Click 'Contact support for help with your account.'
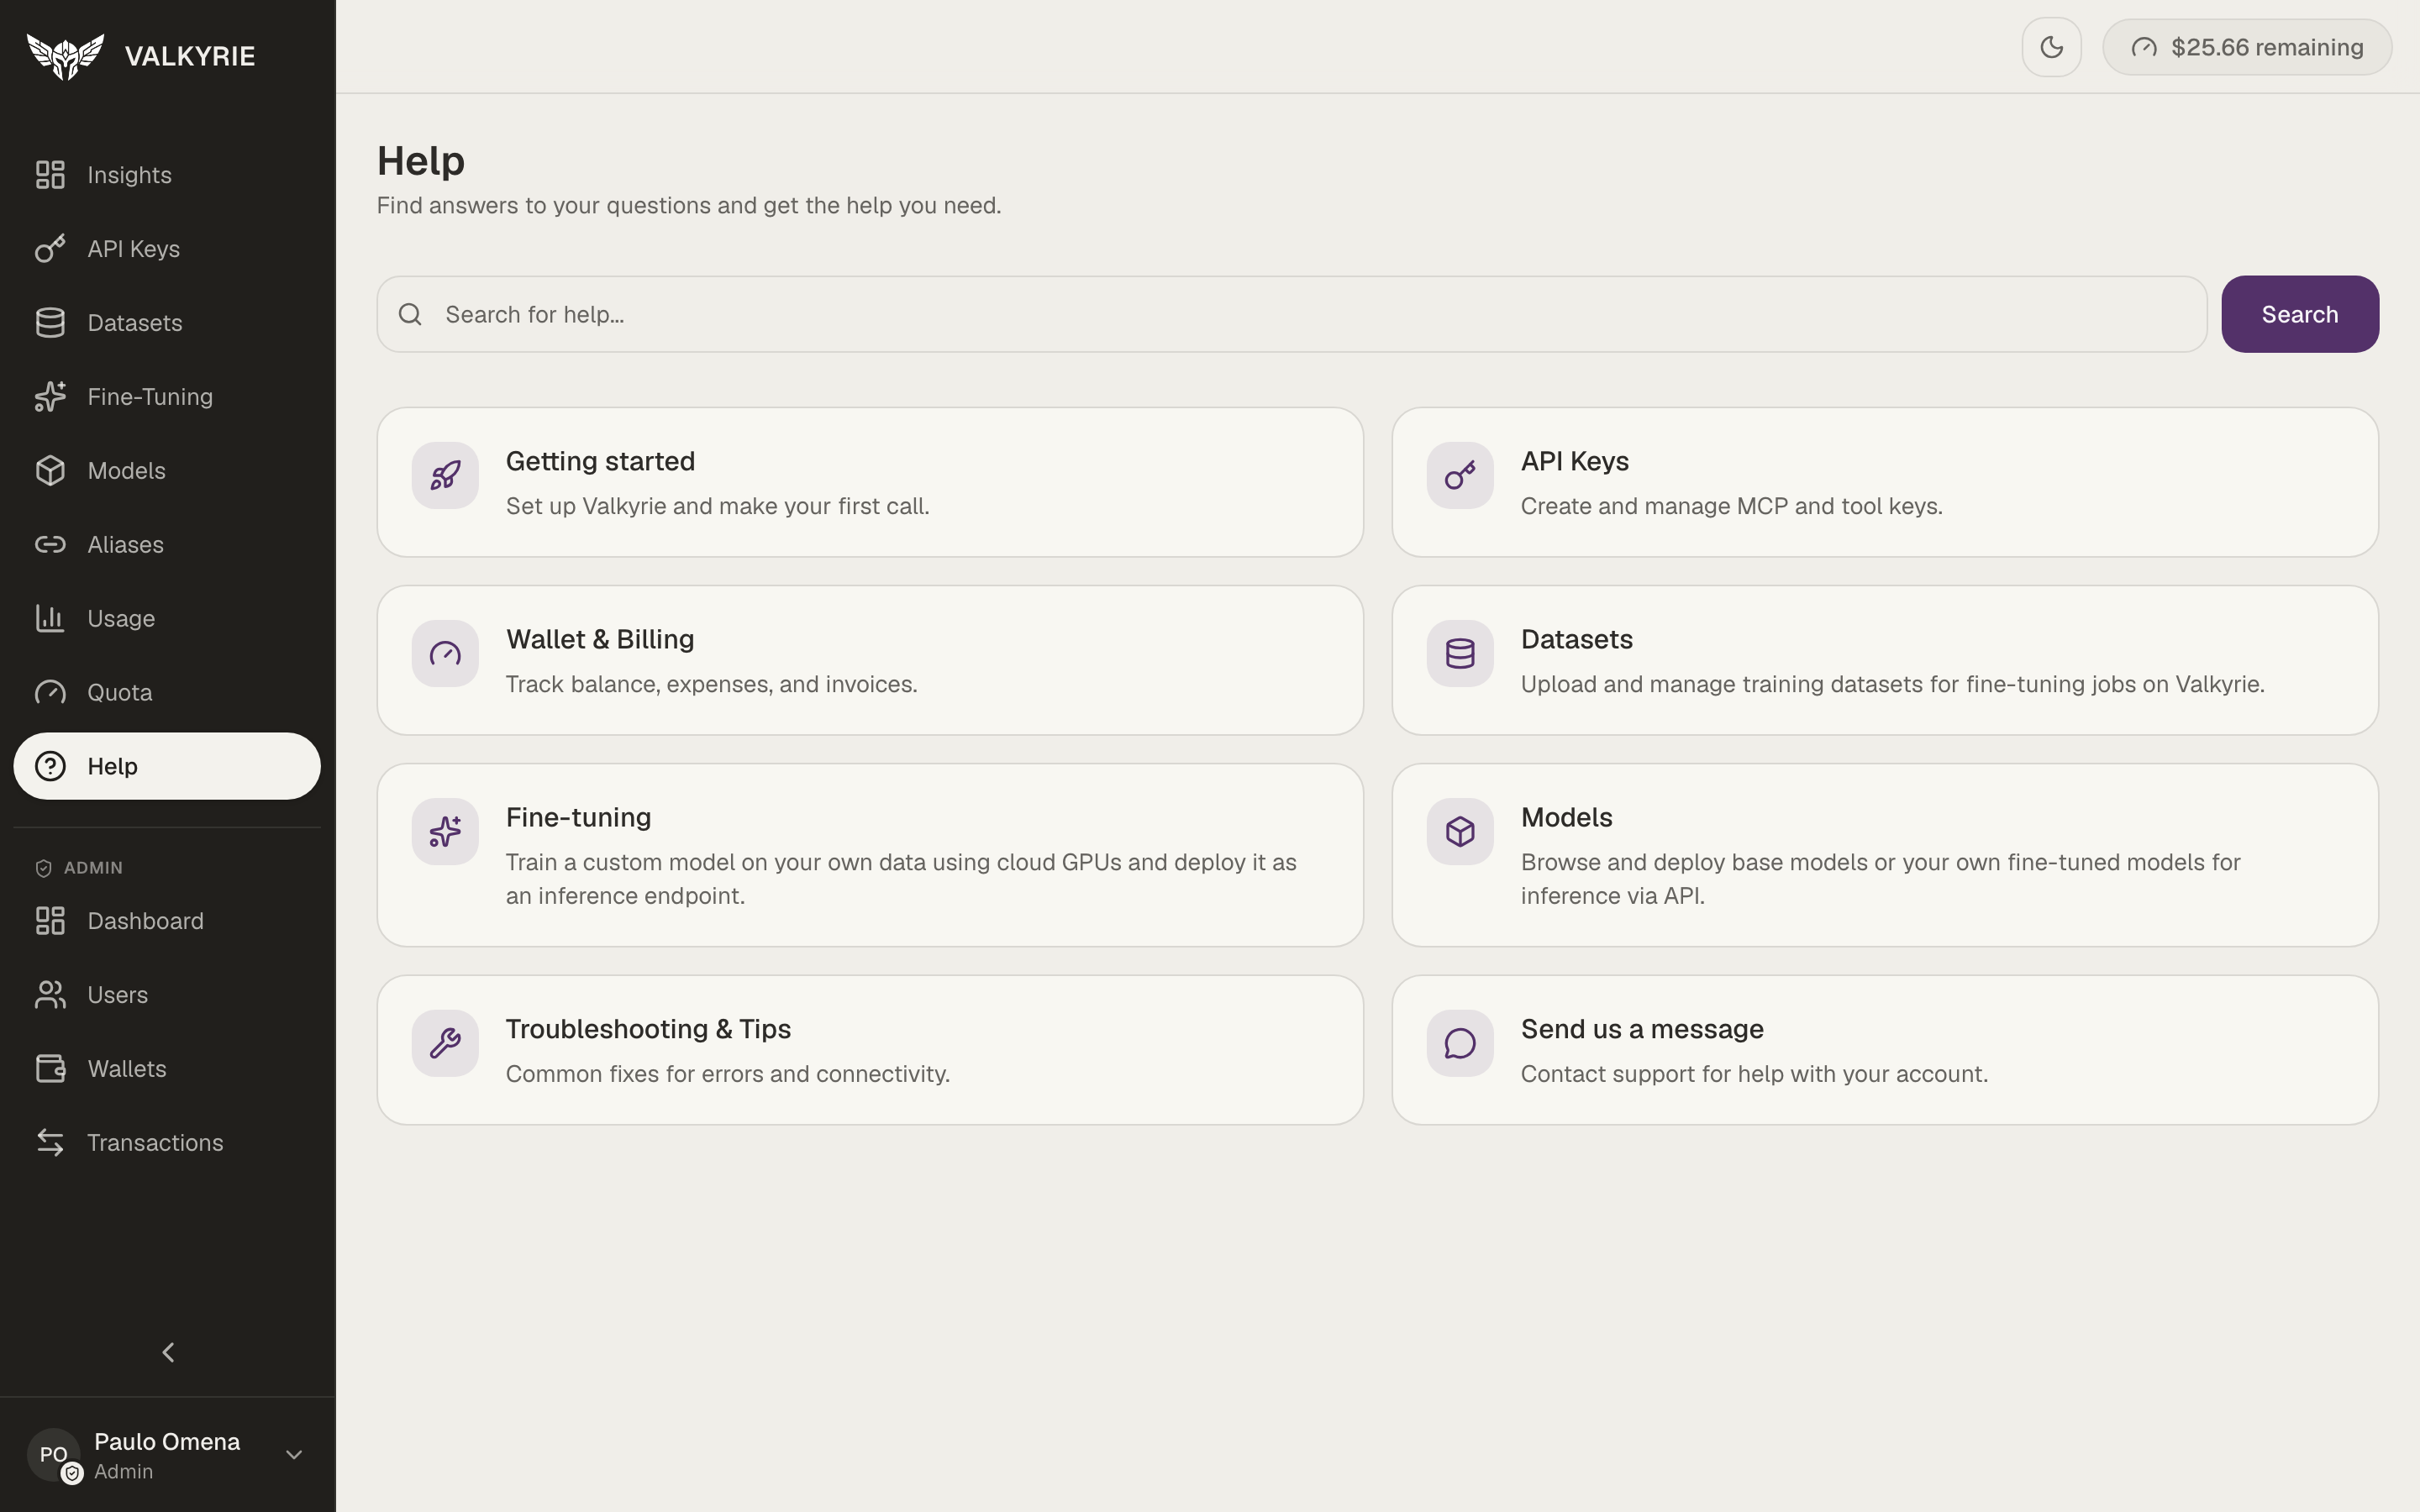This screenshot has width=2420, height=1512. click(1754, 1074)
